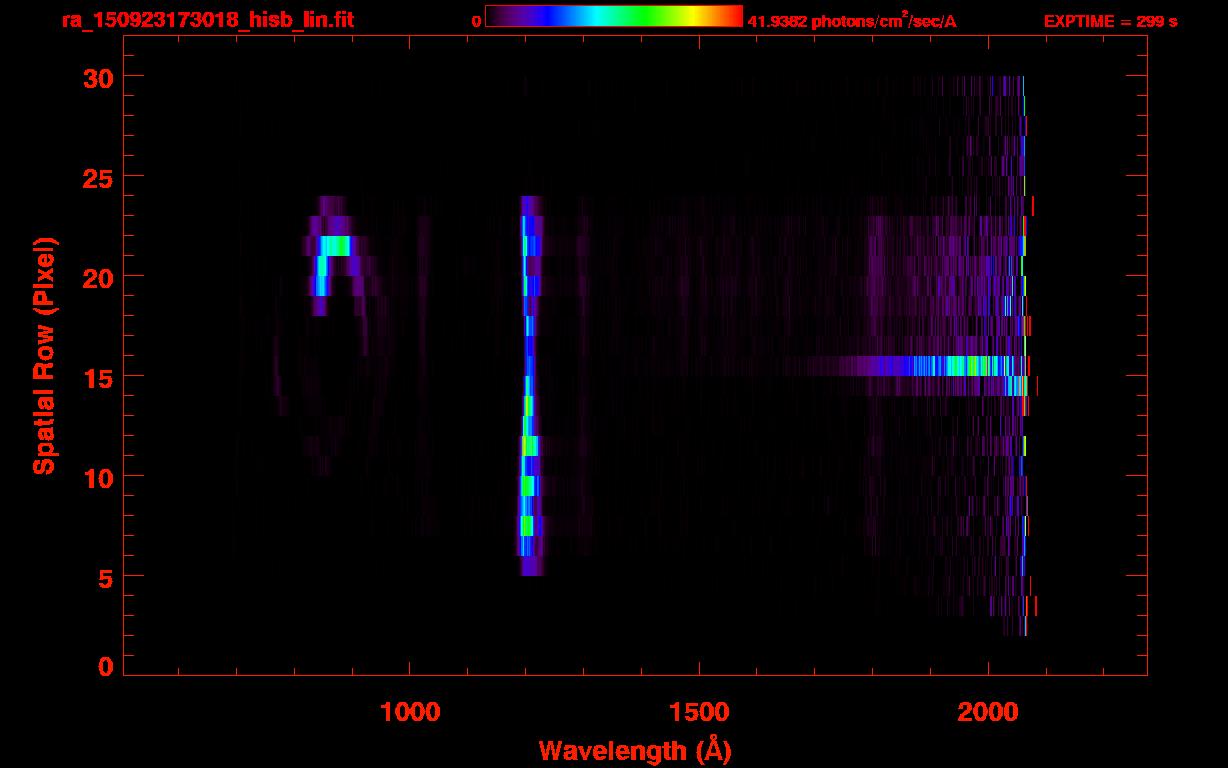Click the x-axis tick label 2000

tap(988, 712)
